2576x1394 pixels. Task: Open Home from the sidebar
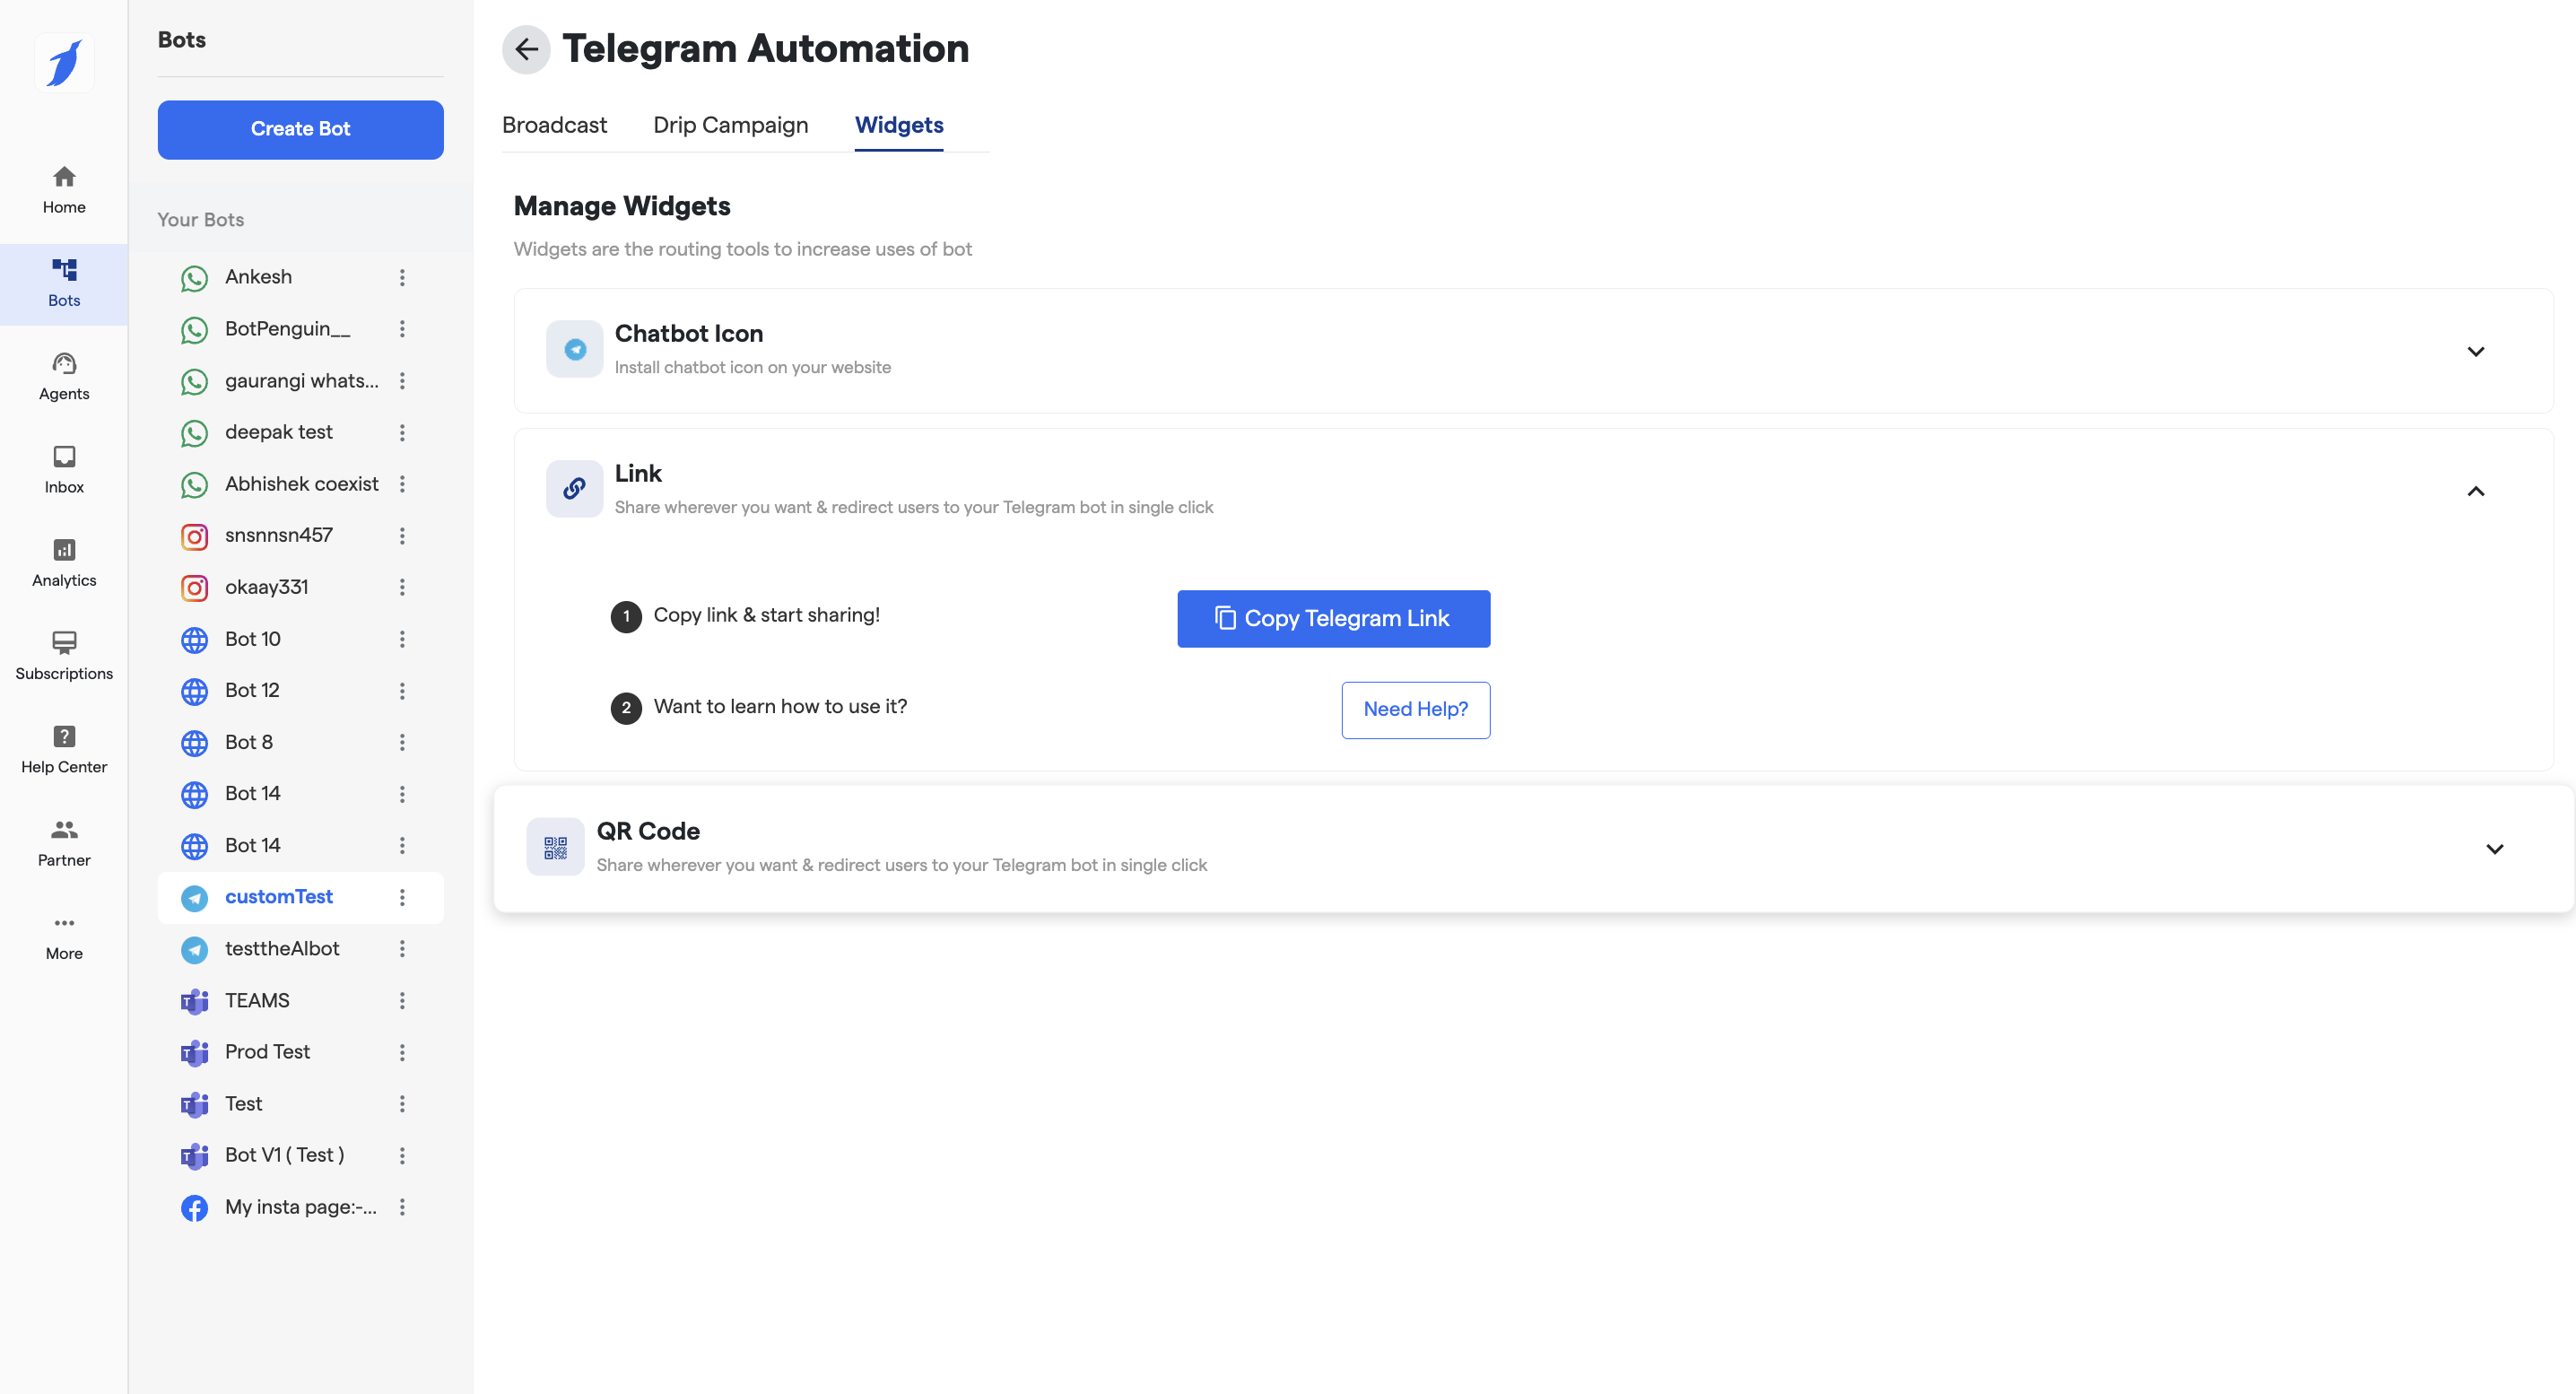(64, 189)
